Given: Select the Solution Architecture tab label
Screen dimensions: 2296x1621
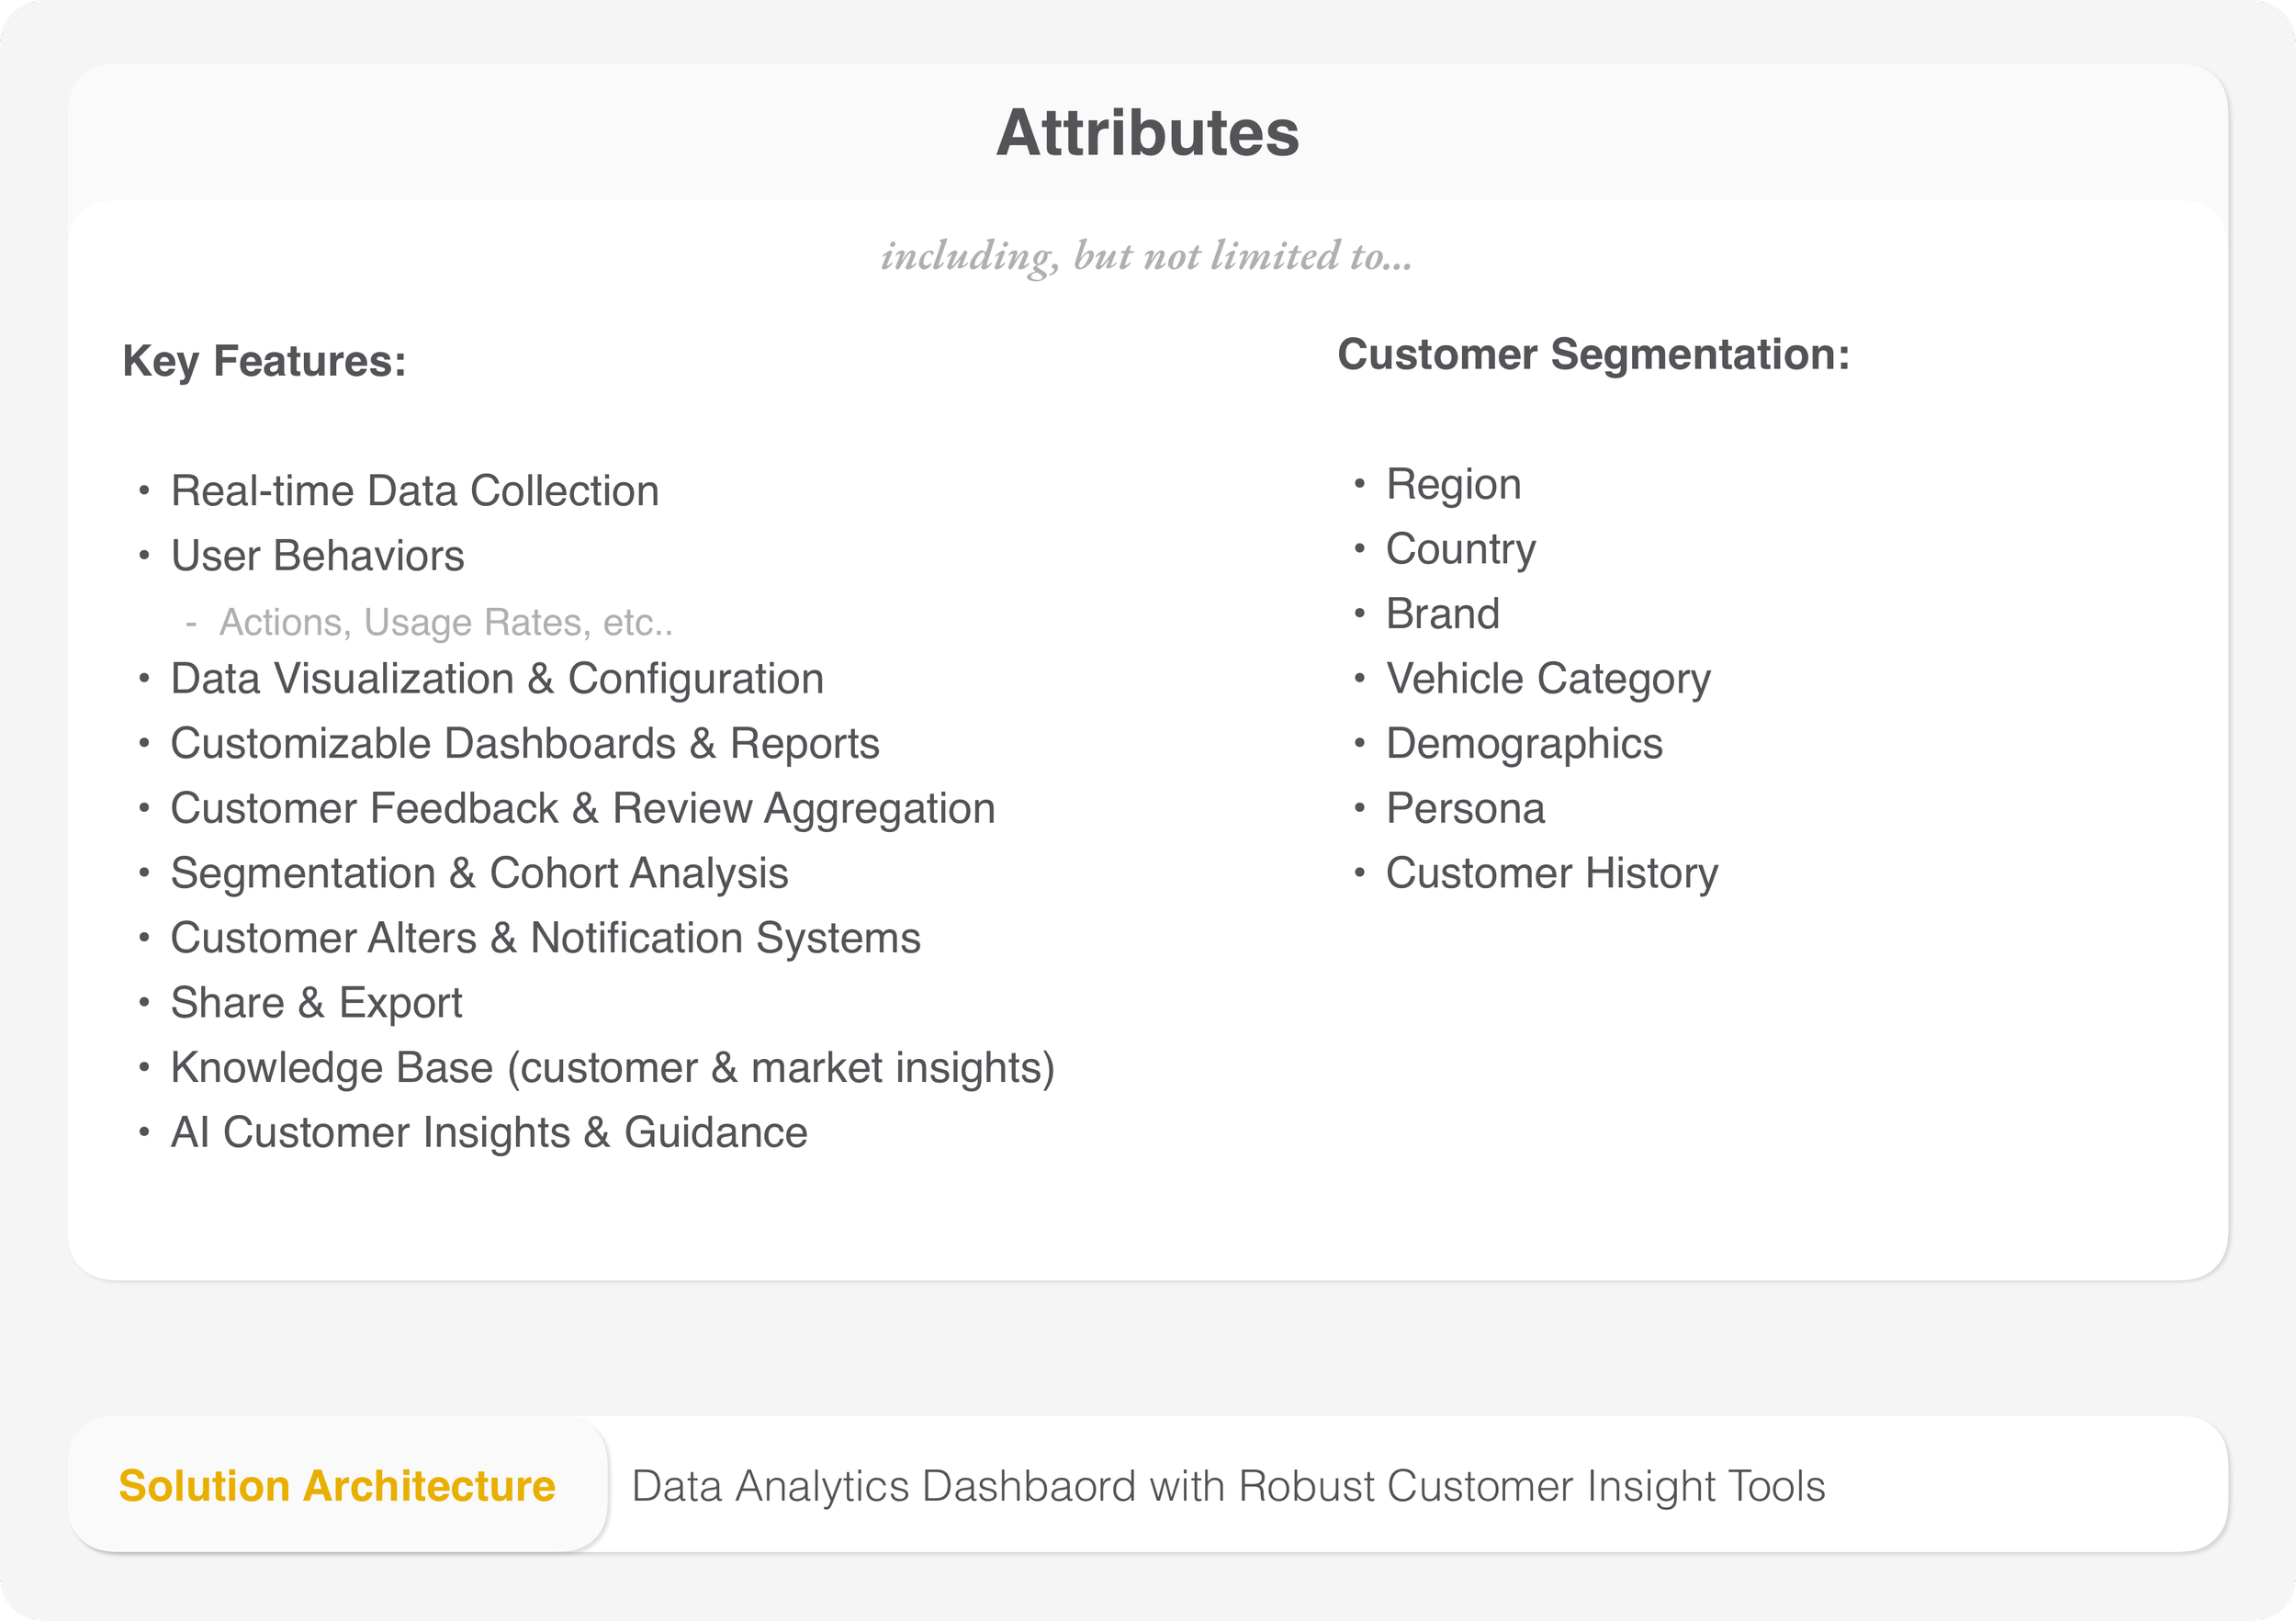Looking at the screenshot, I should pyautogui.click(x=337, y=1485).
